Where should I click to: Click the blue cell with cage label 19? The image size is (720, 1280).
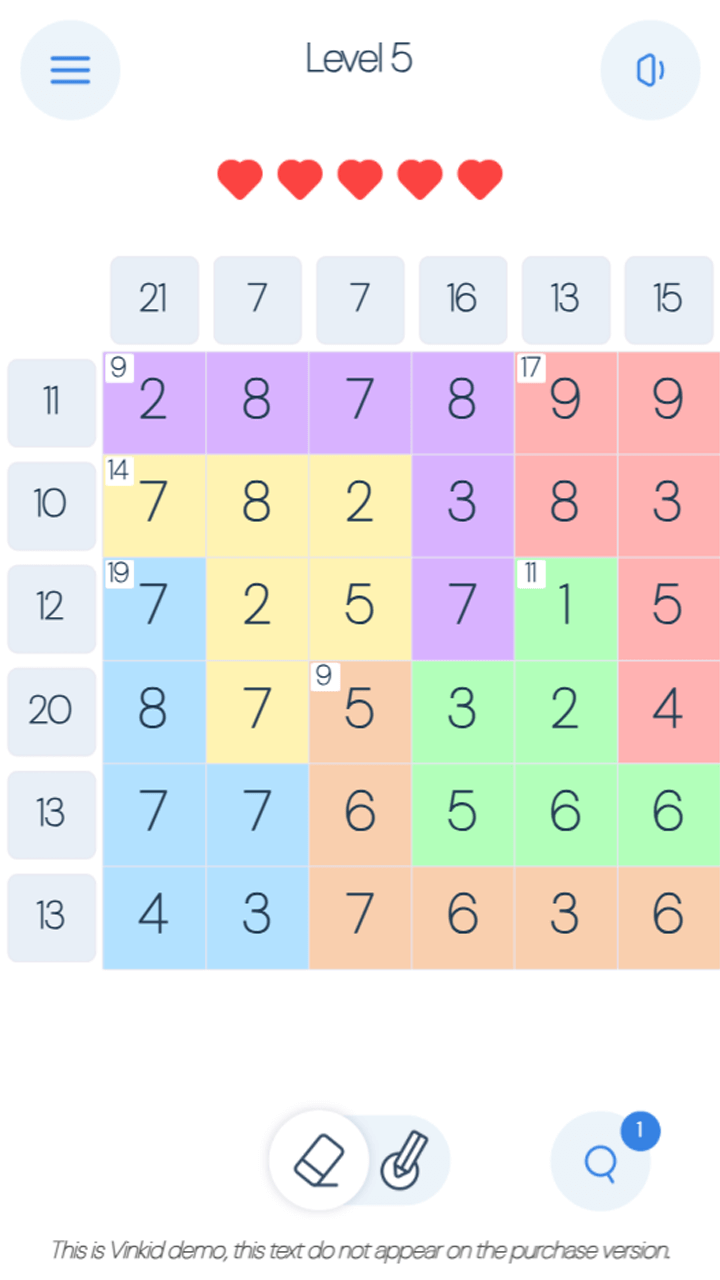pos(154,608)
